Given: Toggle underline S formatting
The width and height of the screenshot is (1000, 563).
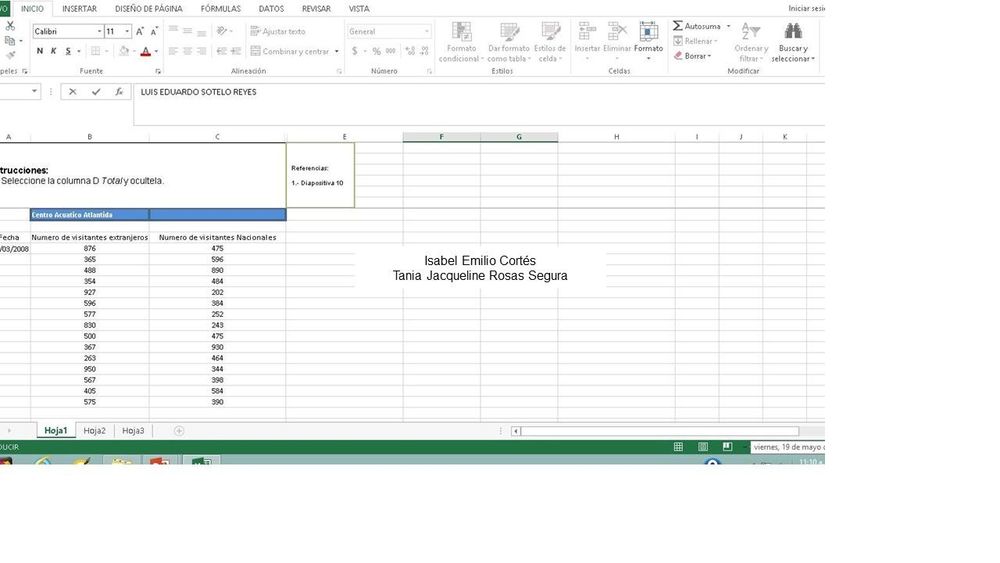Looking at the screenshot, I should tap(68, 51).
